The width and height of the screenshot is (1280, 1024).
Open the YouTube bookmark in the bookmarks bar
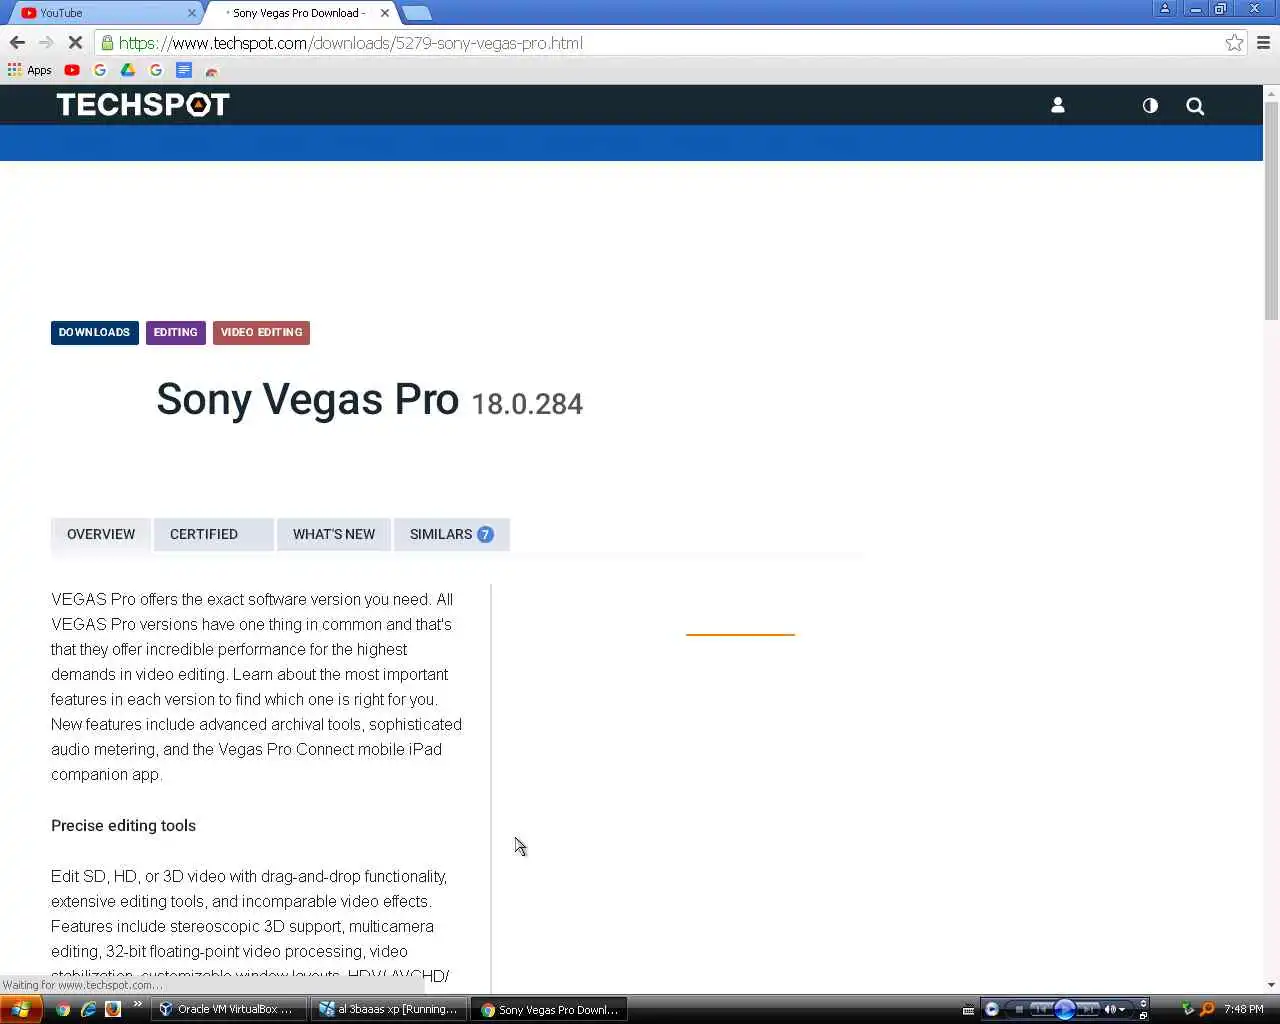(x=72, y=70)
